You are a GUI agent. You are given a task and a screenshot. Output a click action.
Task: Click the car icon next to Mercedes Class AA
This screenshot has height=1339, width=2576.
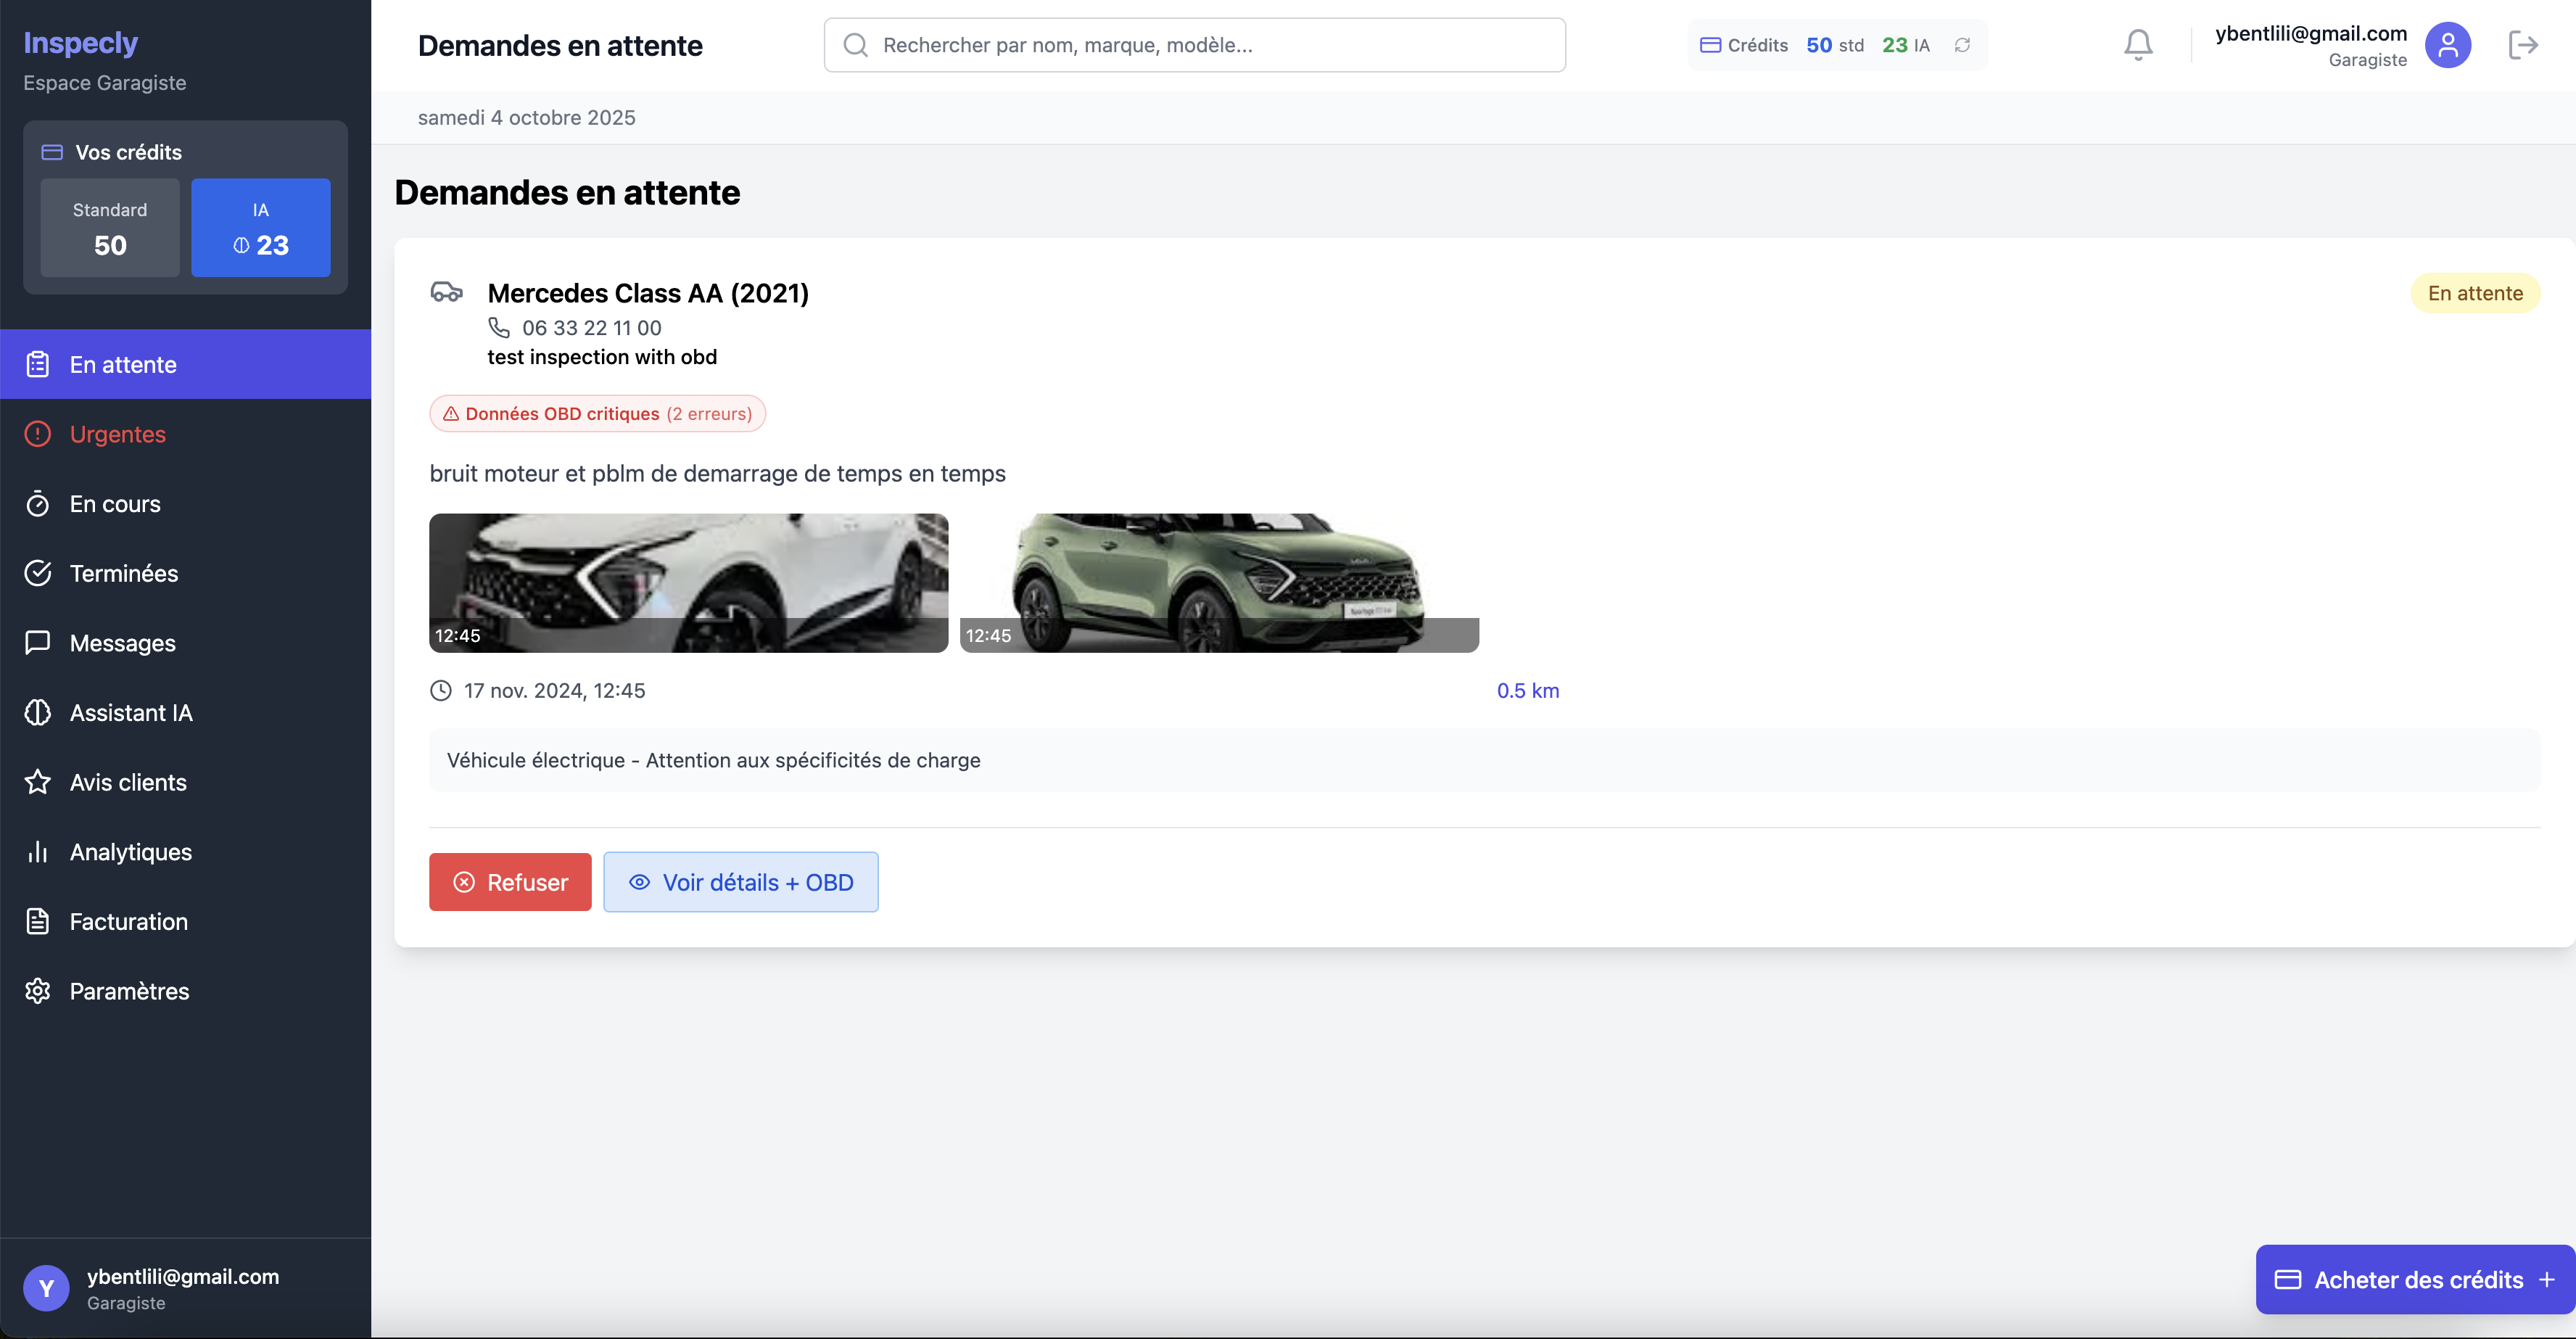coord(447,292)
